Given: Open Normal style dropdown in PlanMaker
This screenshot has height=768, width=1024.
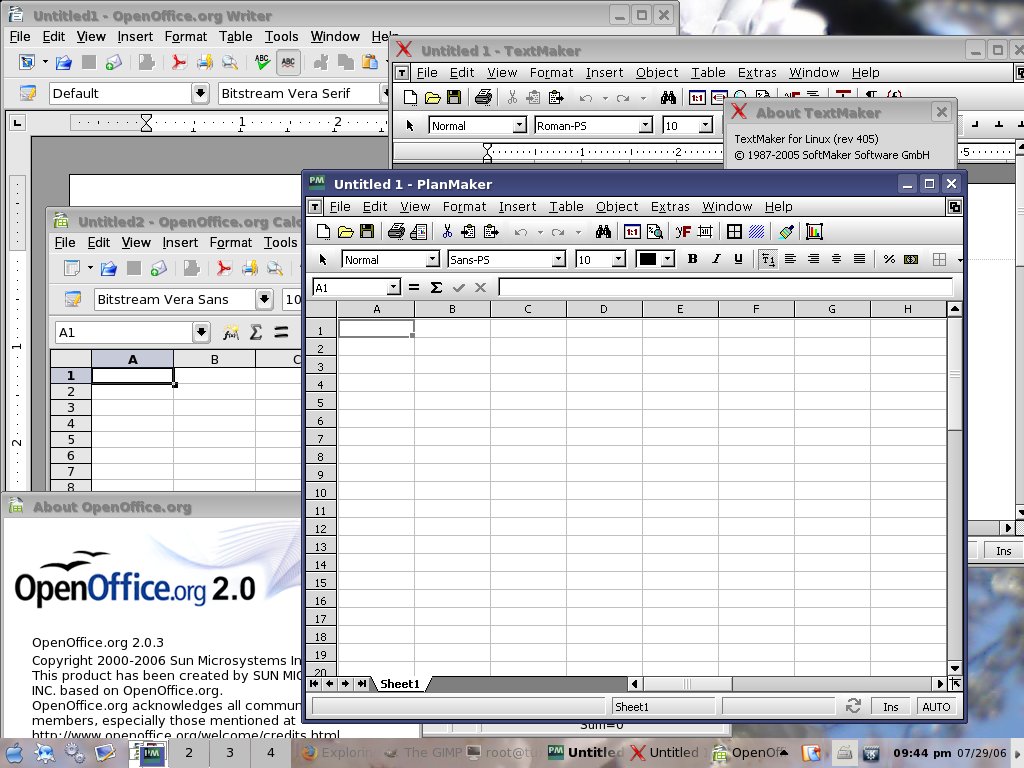Looking at the screenshot, I should coord(432,260).
